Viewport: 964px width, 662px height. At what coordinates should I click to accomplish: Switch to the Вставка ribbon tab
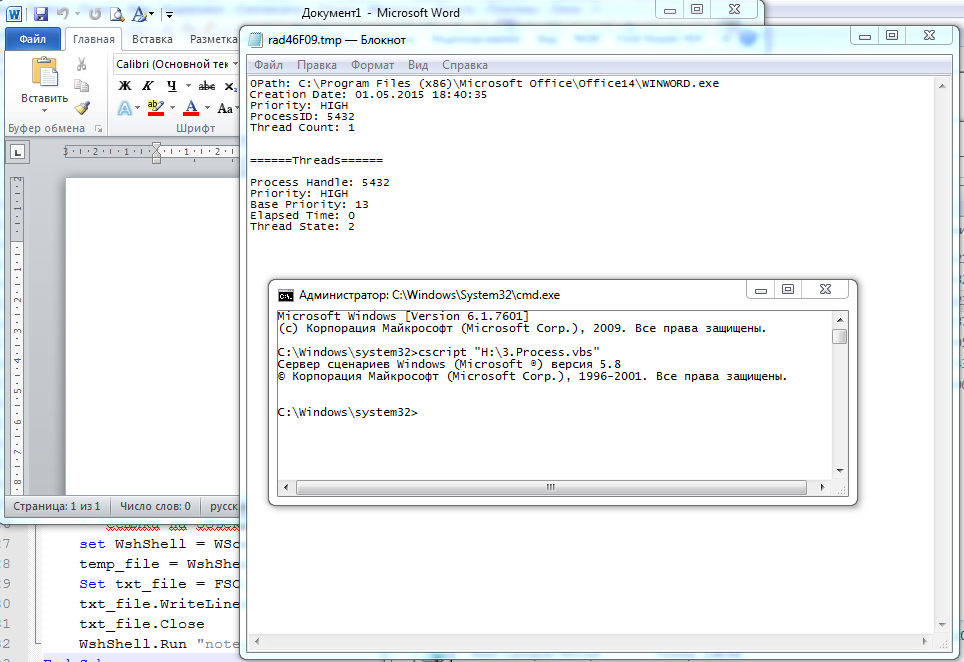point(152,39)
